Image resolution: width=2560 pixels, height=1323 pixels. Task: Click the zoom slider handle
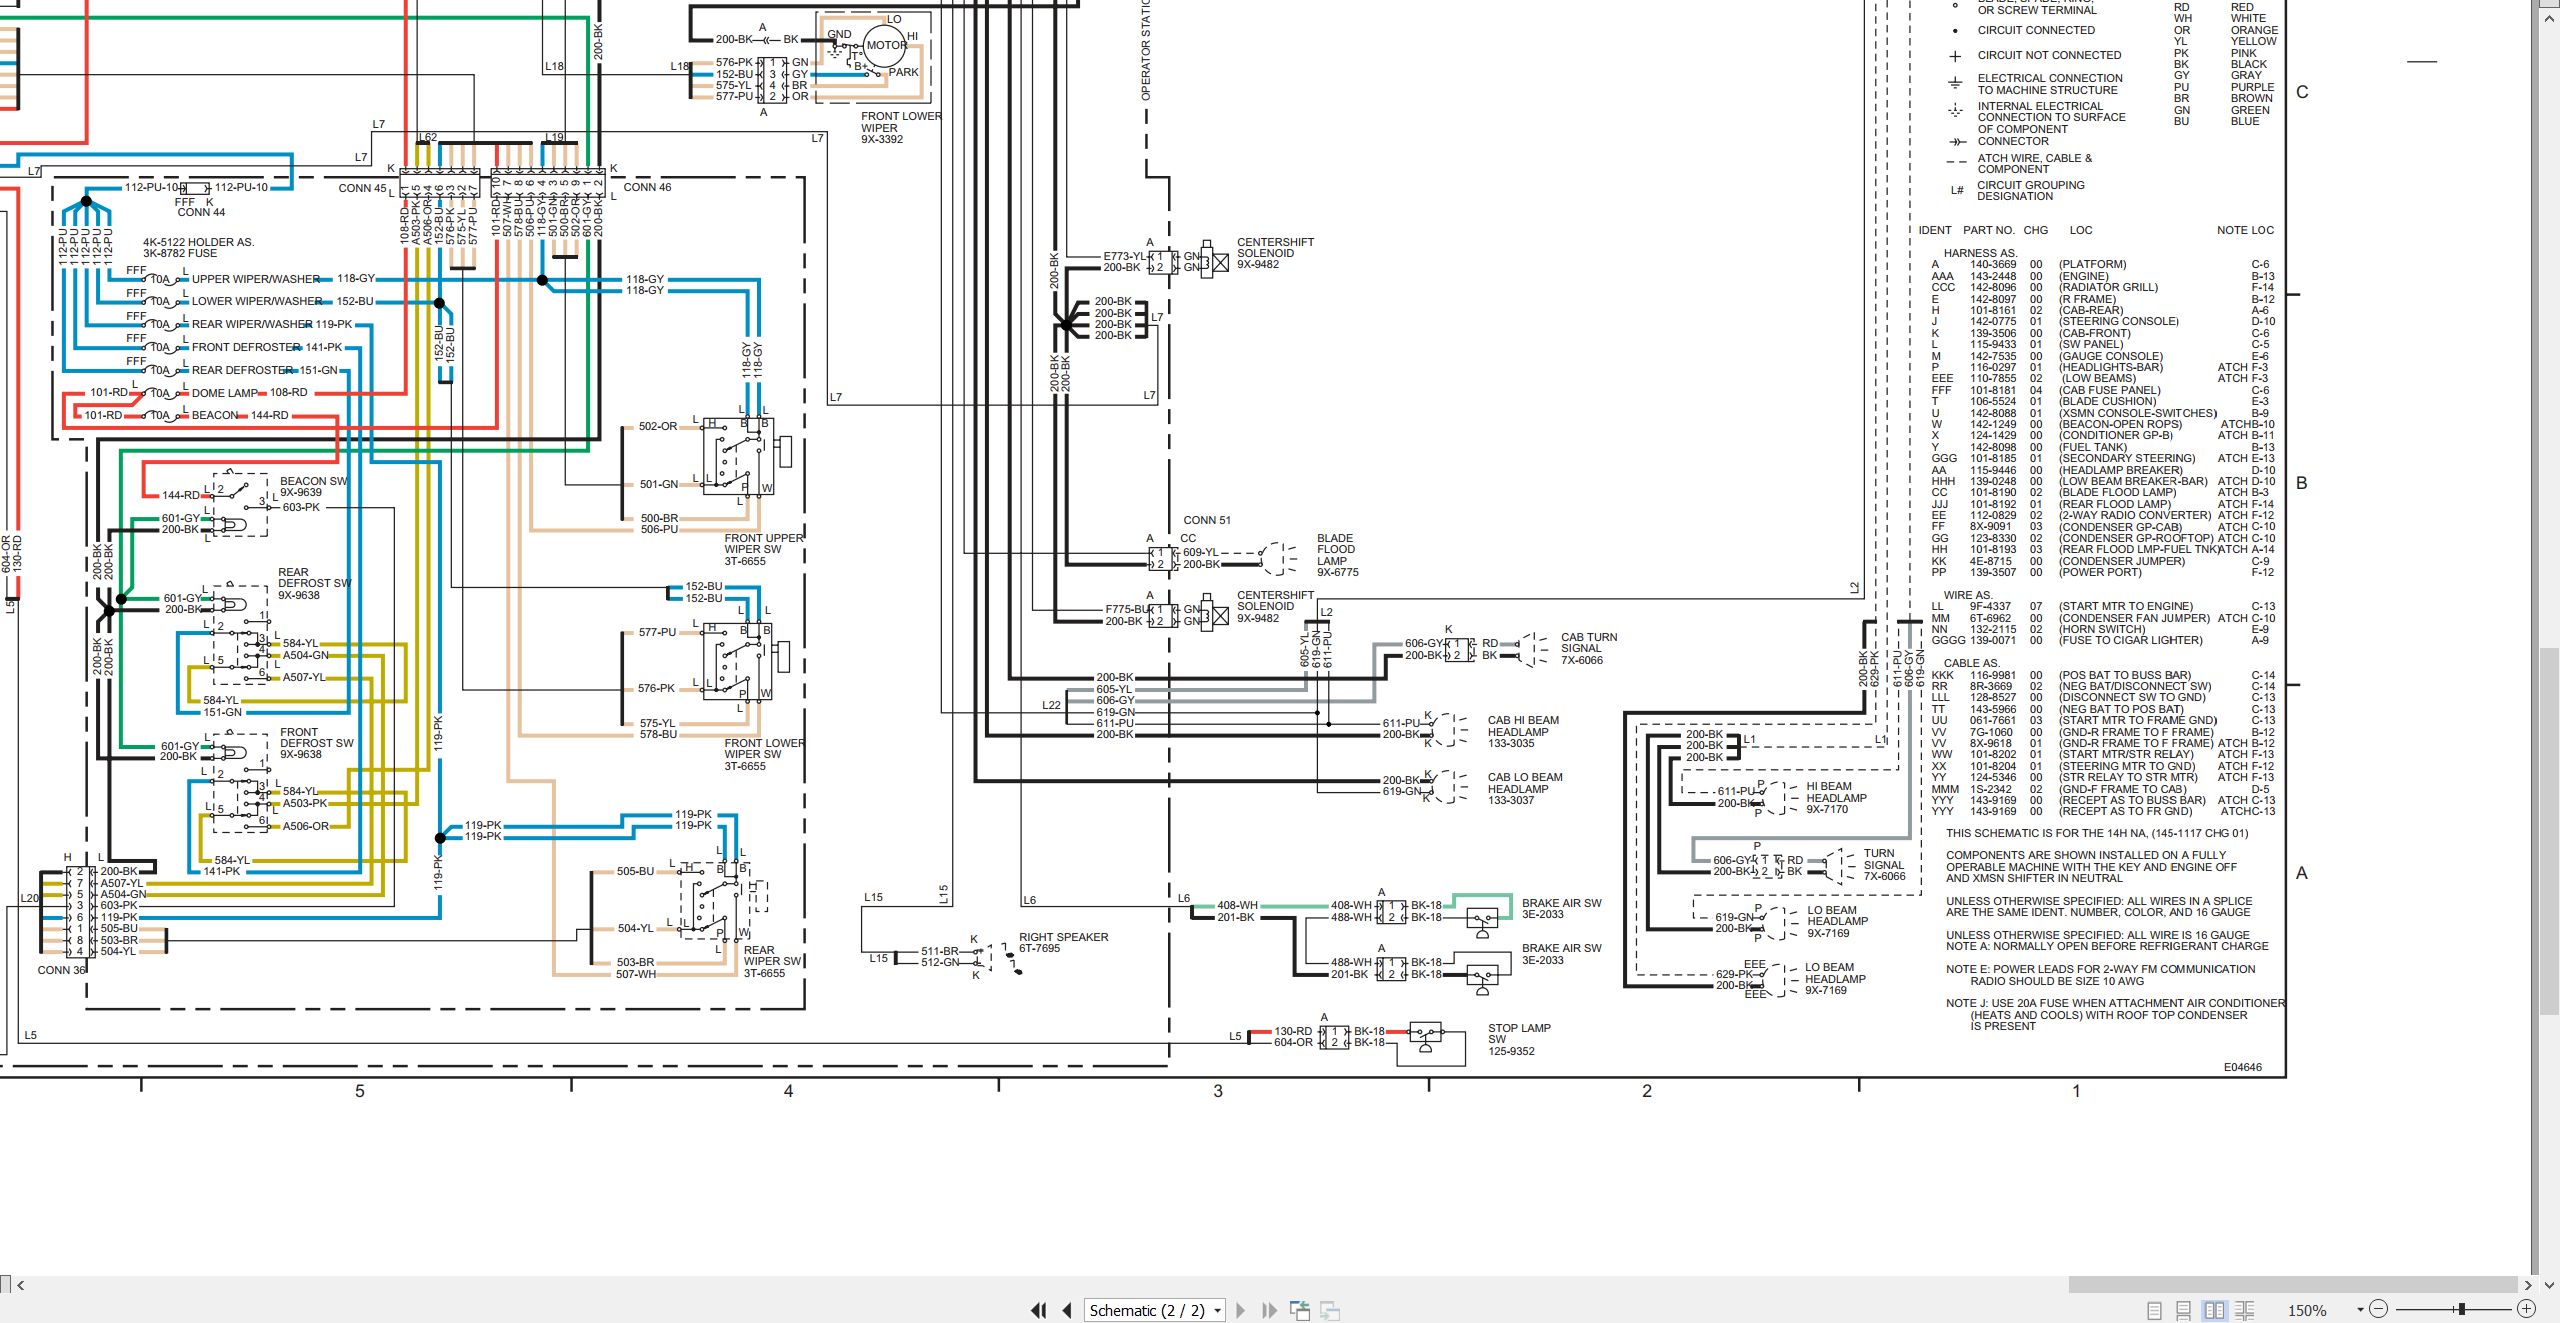(2461, 1309)
